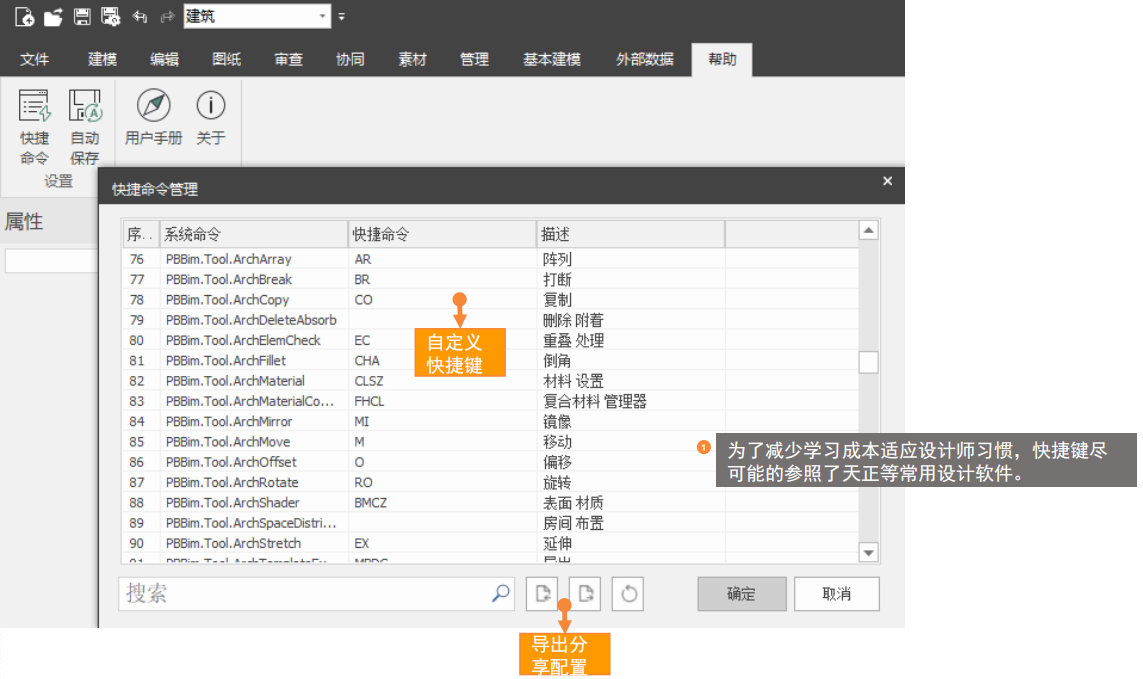Viewport: 1143px width, 679px height.
Task: Open the 建筑 discipline dropdown
Action: 322,16
